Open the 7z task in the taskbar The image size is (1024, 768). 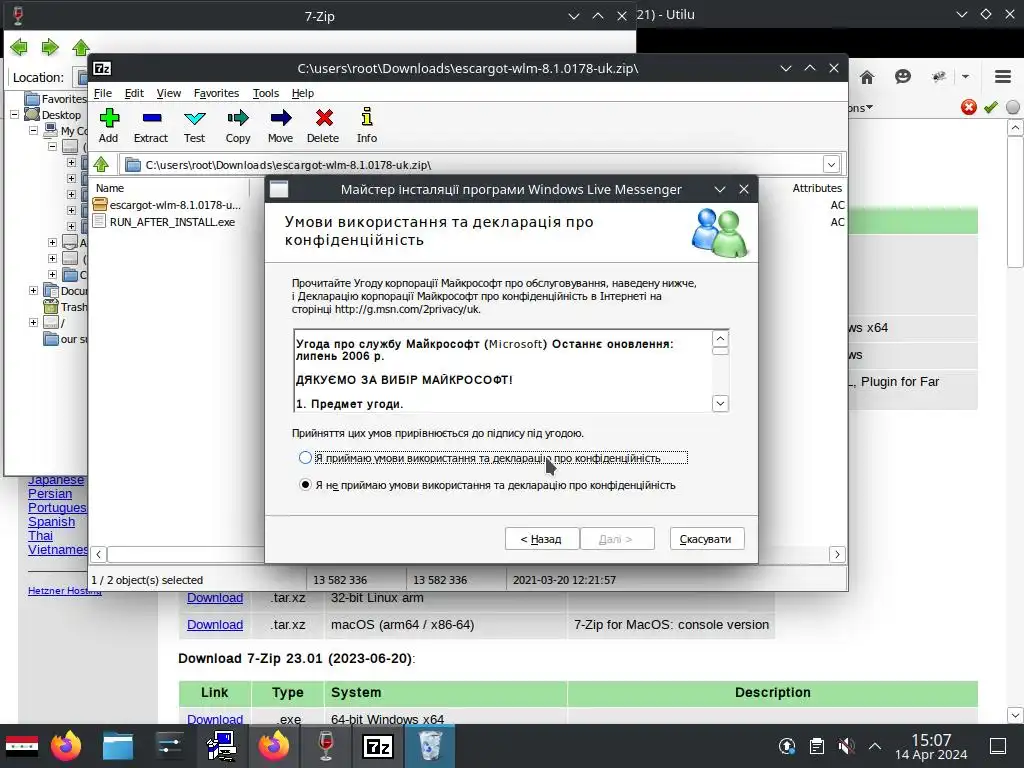[377, 746]
